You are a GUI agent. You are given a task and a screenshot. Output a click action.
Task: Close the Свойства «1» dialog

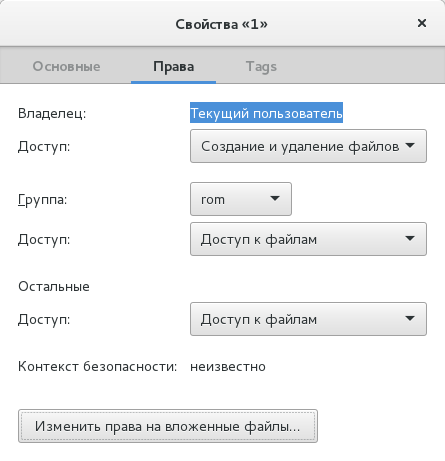[422, 23]
